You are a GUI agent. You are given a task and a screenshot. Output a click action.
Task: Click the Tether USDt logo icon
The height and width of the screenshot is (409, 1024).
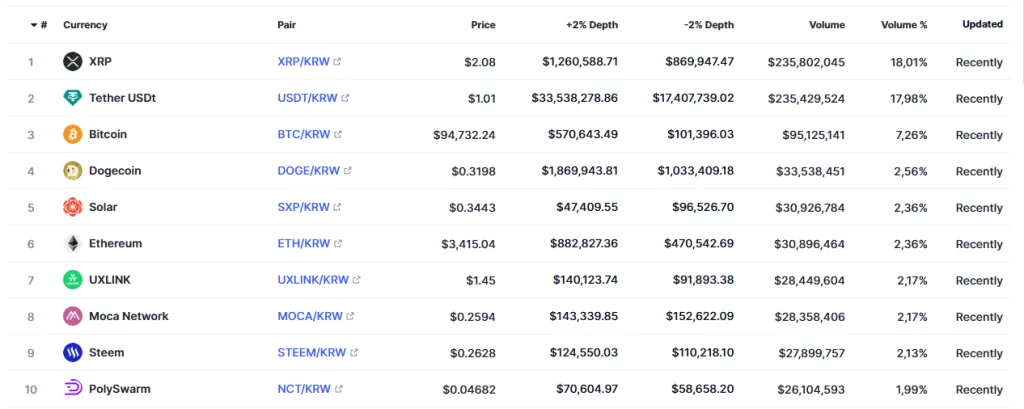coord(72,98)
